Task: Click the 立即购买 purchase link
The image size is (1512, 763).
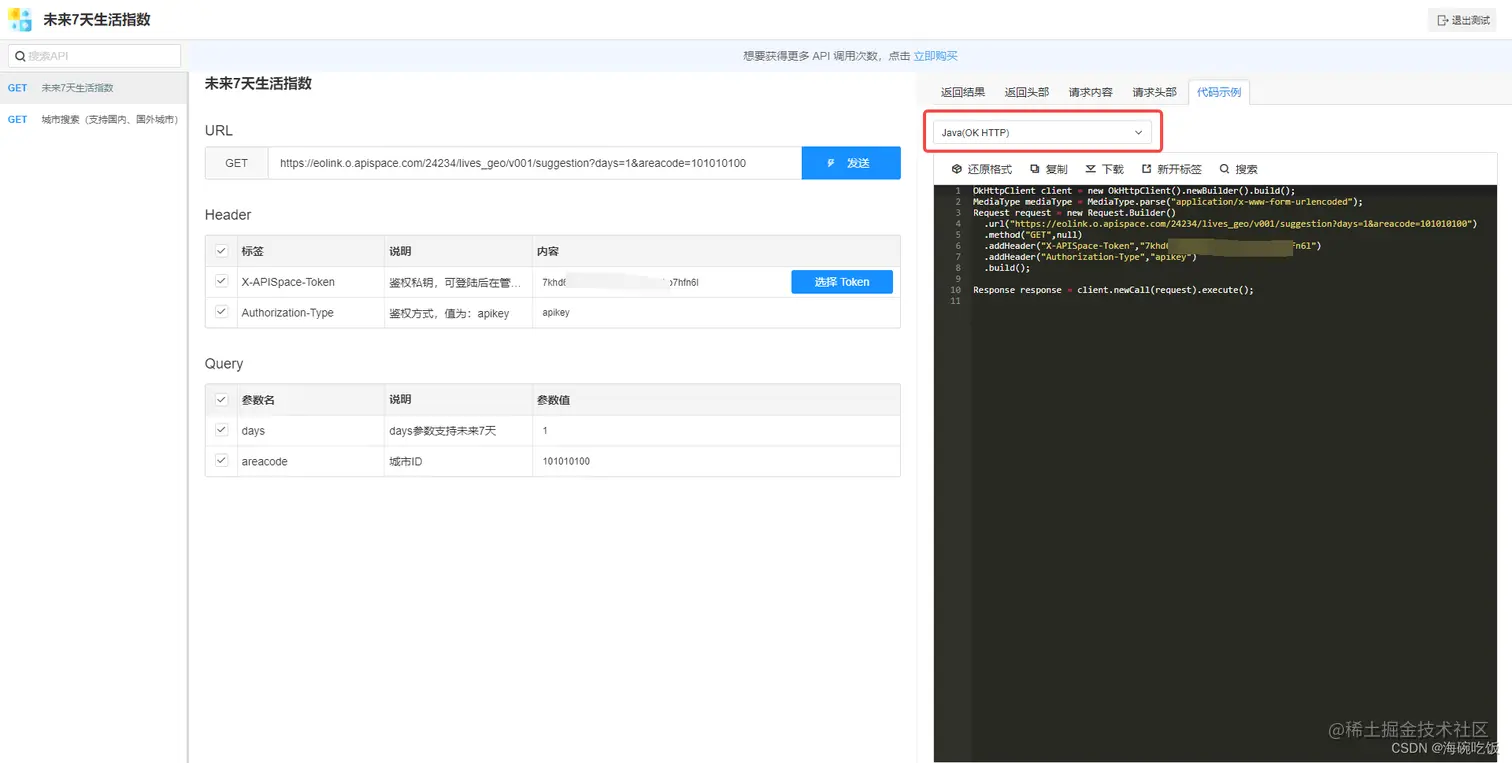Action: (x=934, y=55)
